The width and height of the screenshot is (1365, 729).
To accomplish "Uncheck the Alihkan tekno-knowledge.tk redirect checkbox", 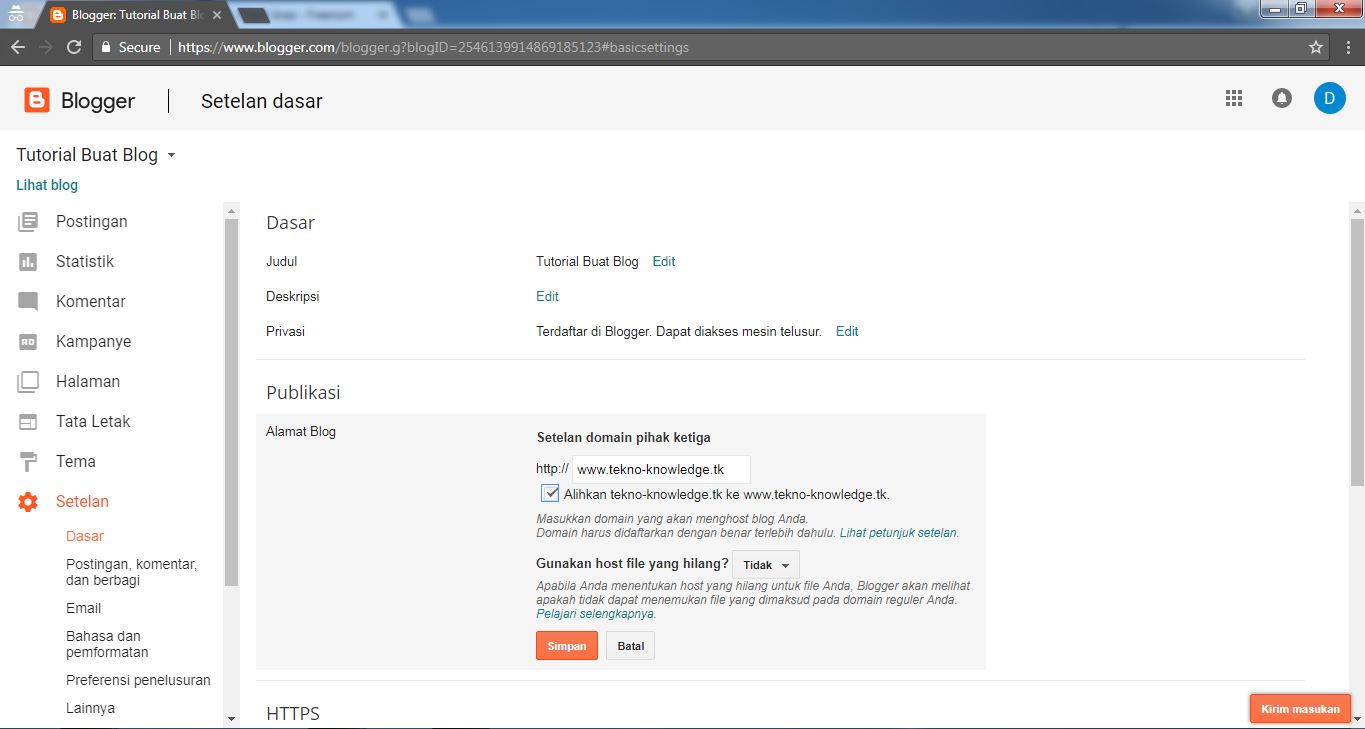I will click(550, 493).
